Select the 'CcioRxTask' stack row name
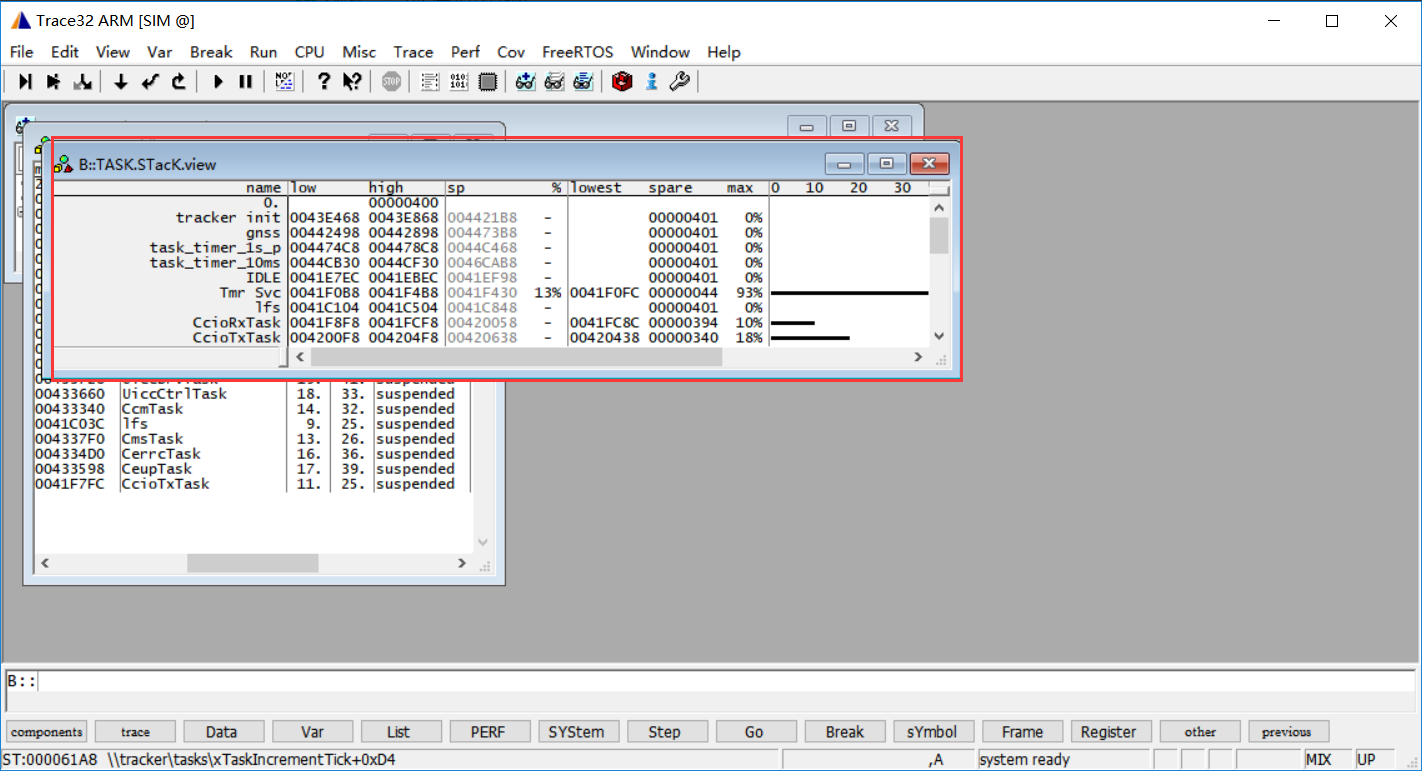 tap(237, 323)
